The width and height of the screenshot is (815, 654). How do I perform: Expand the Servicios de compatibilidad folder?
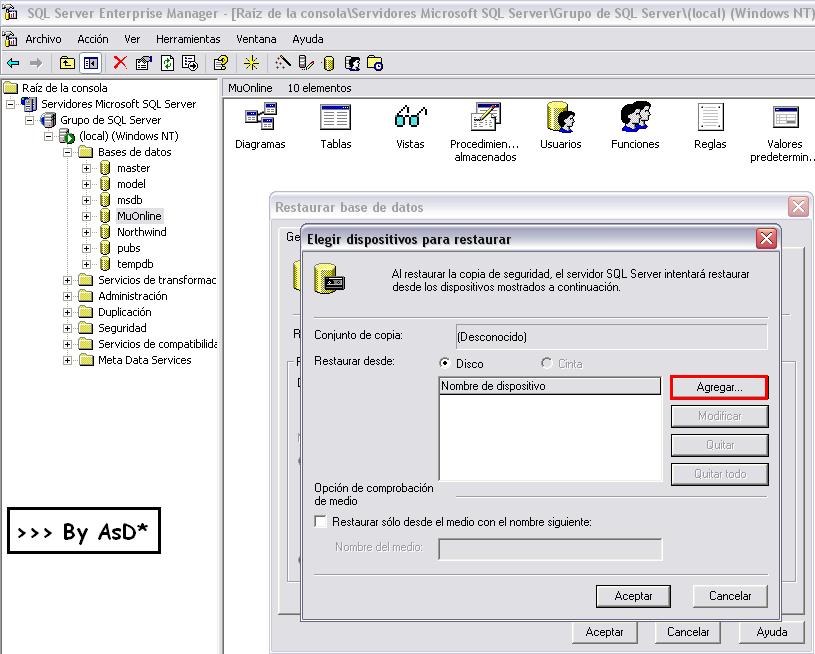click(67, 344)
